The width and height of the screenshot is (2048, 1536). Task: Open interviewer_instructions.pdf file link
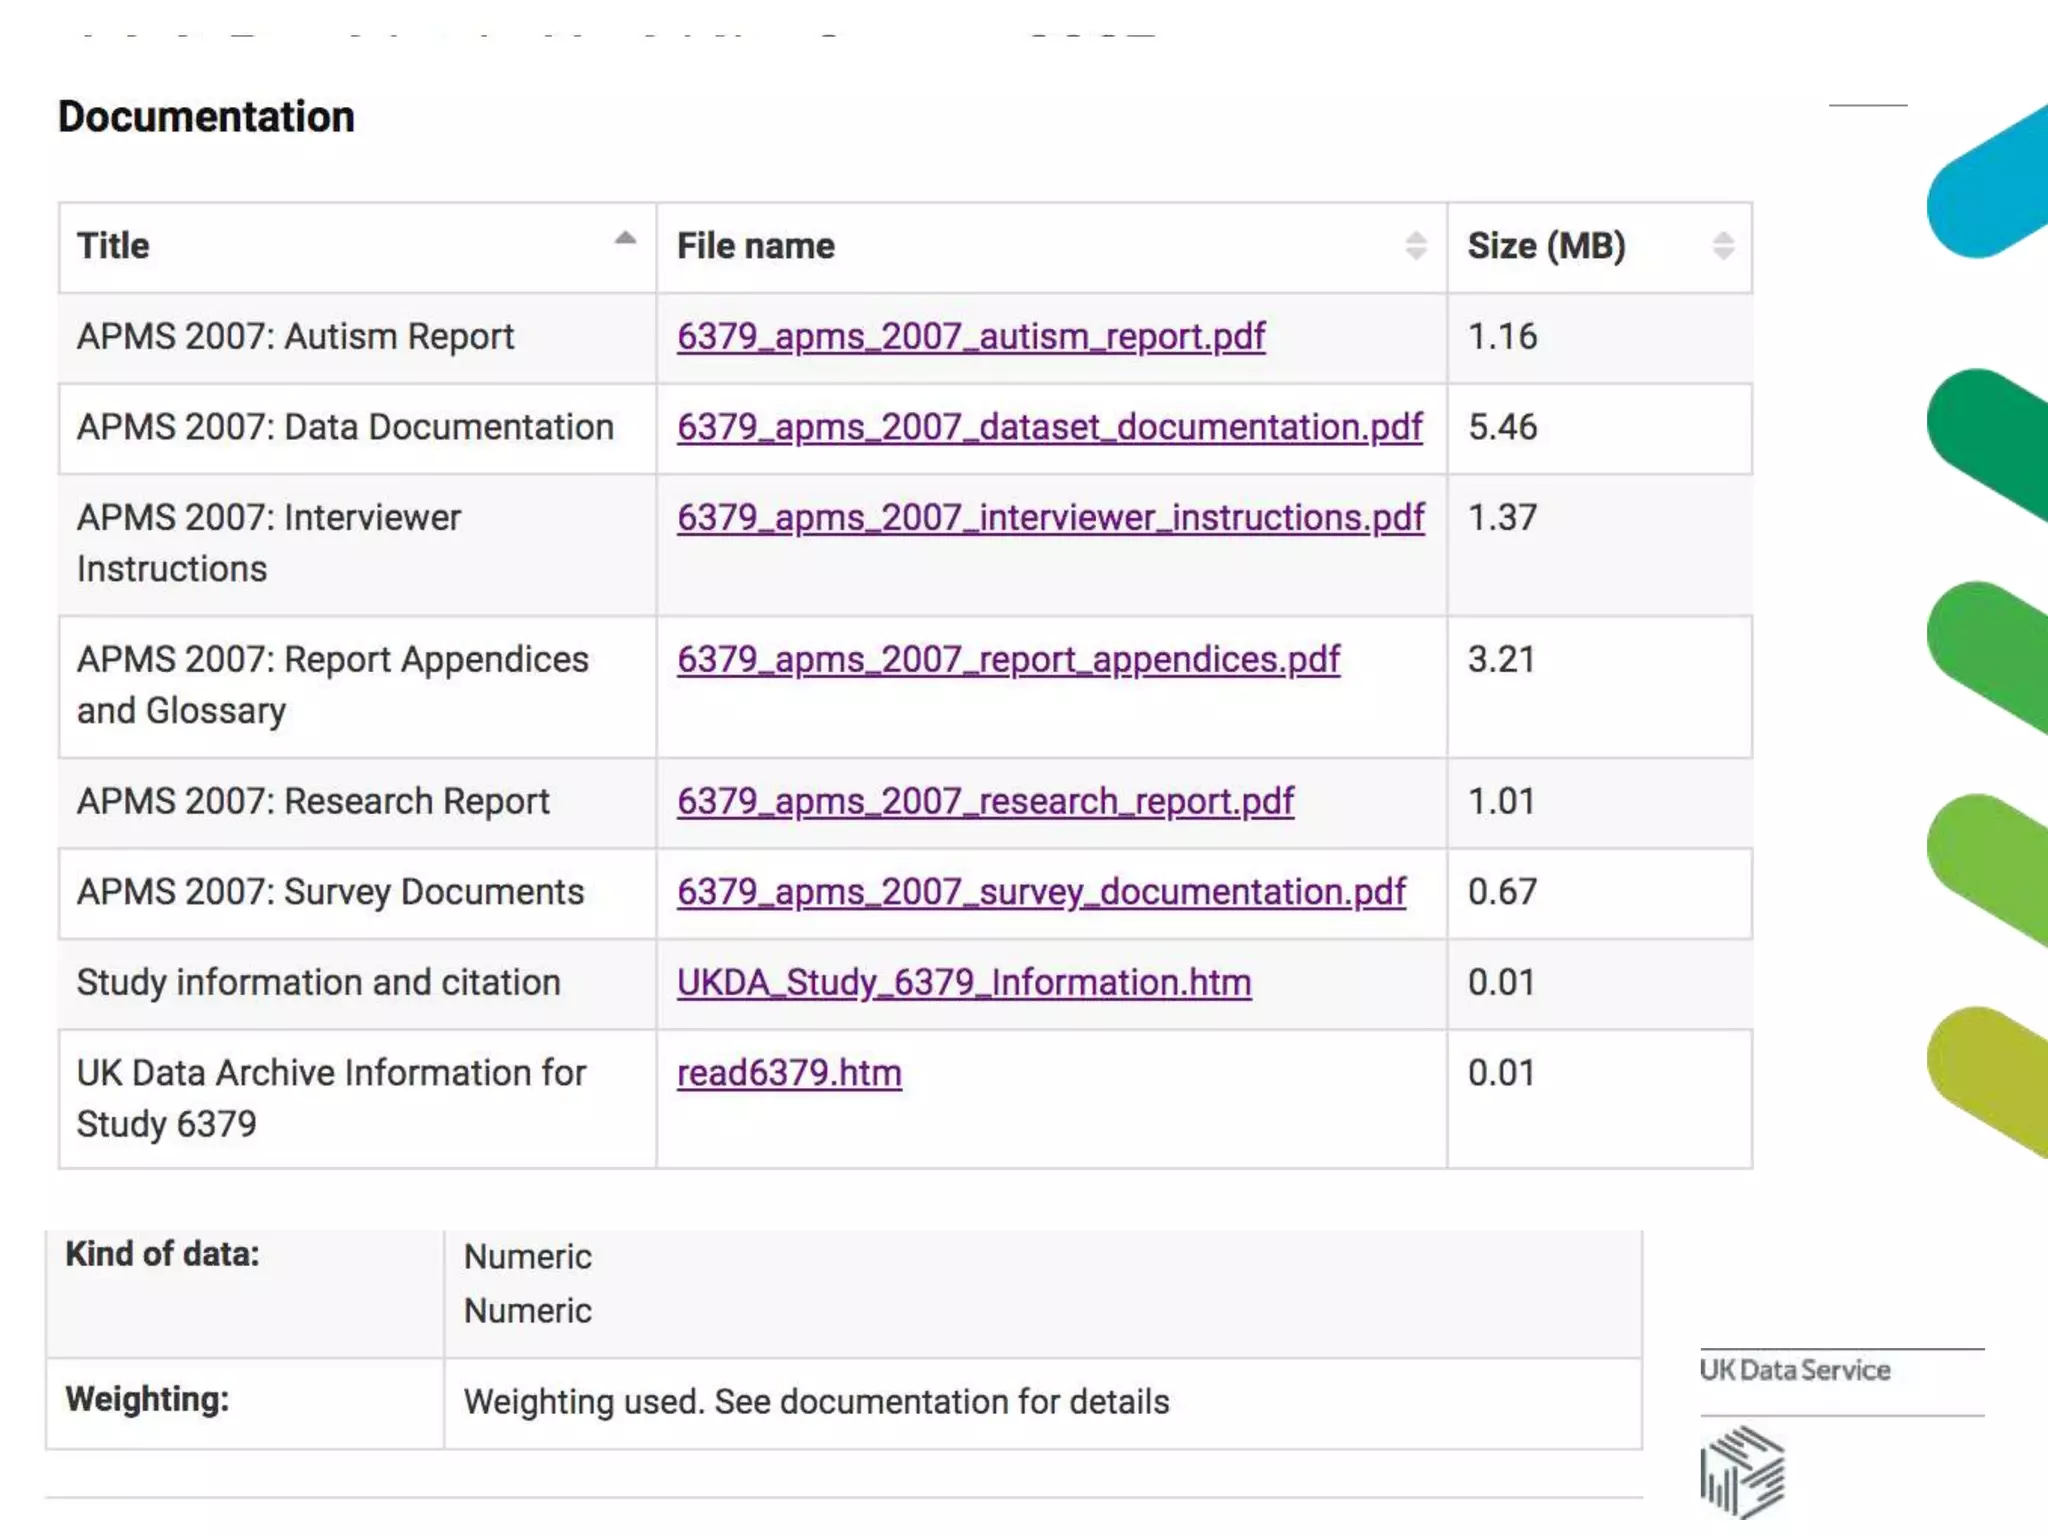coord(1050,518)
